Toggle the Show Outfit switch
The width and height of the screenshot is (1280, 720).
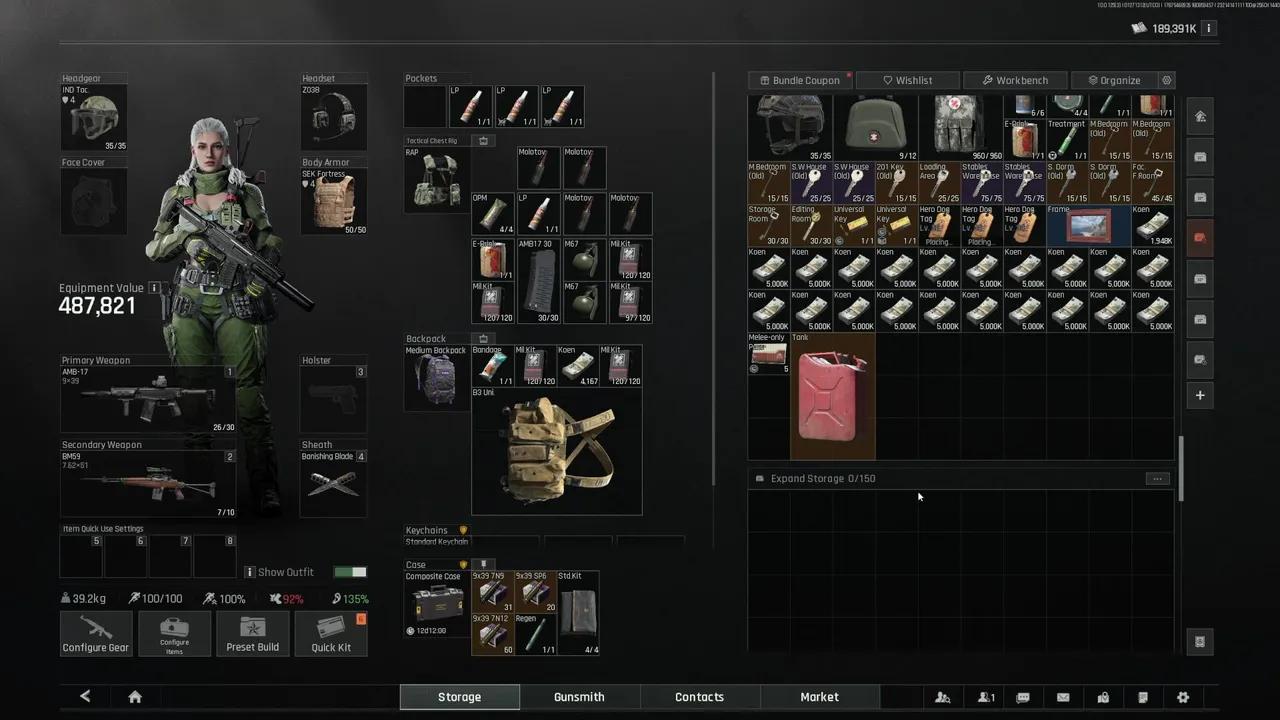coord(350,572)
